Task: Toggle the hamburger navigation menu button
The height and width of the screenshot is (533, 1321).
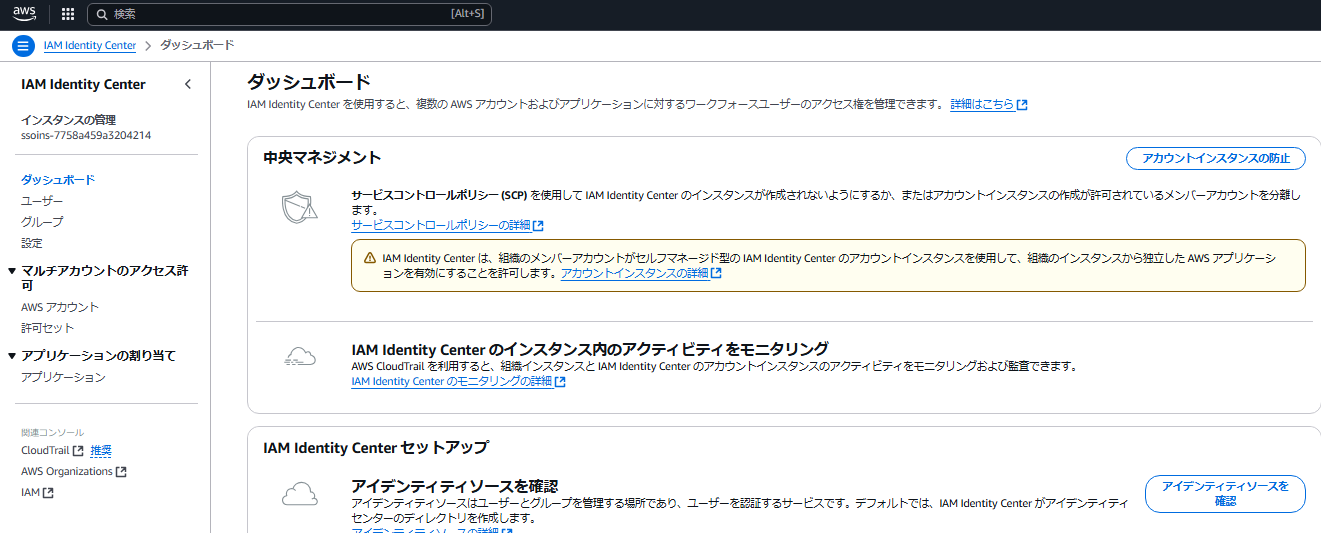Action: (x=23, y=46)
